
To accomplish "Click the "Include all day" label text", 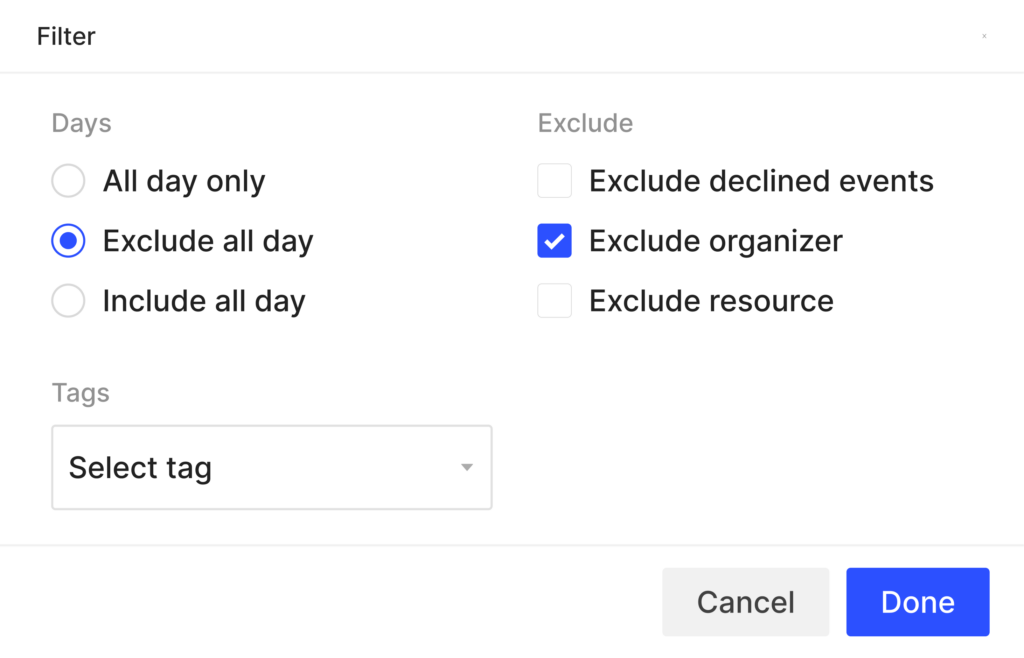I will pos(204,302).
